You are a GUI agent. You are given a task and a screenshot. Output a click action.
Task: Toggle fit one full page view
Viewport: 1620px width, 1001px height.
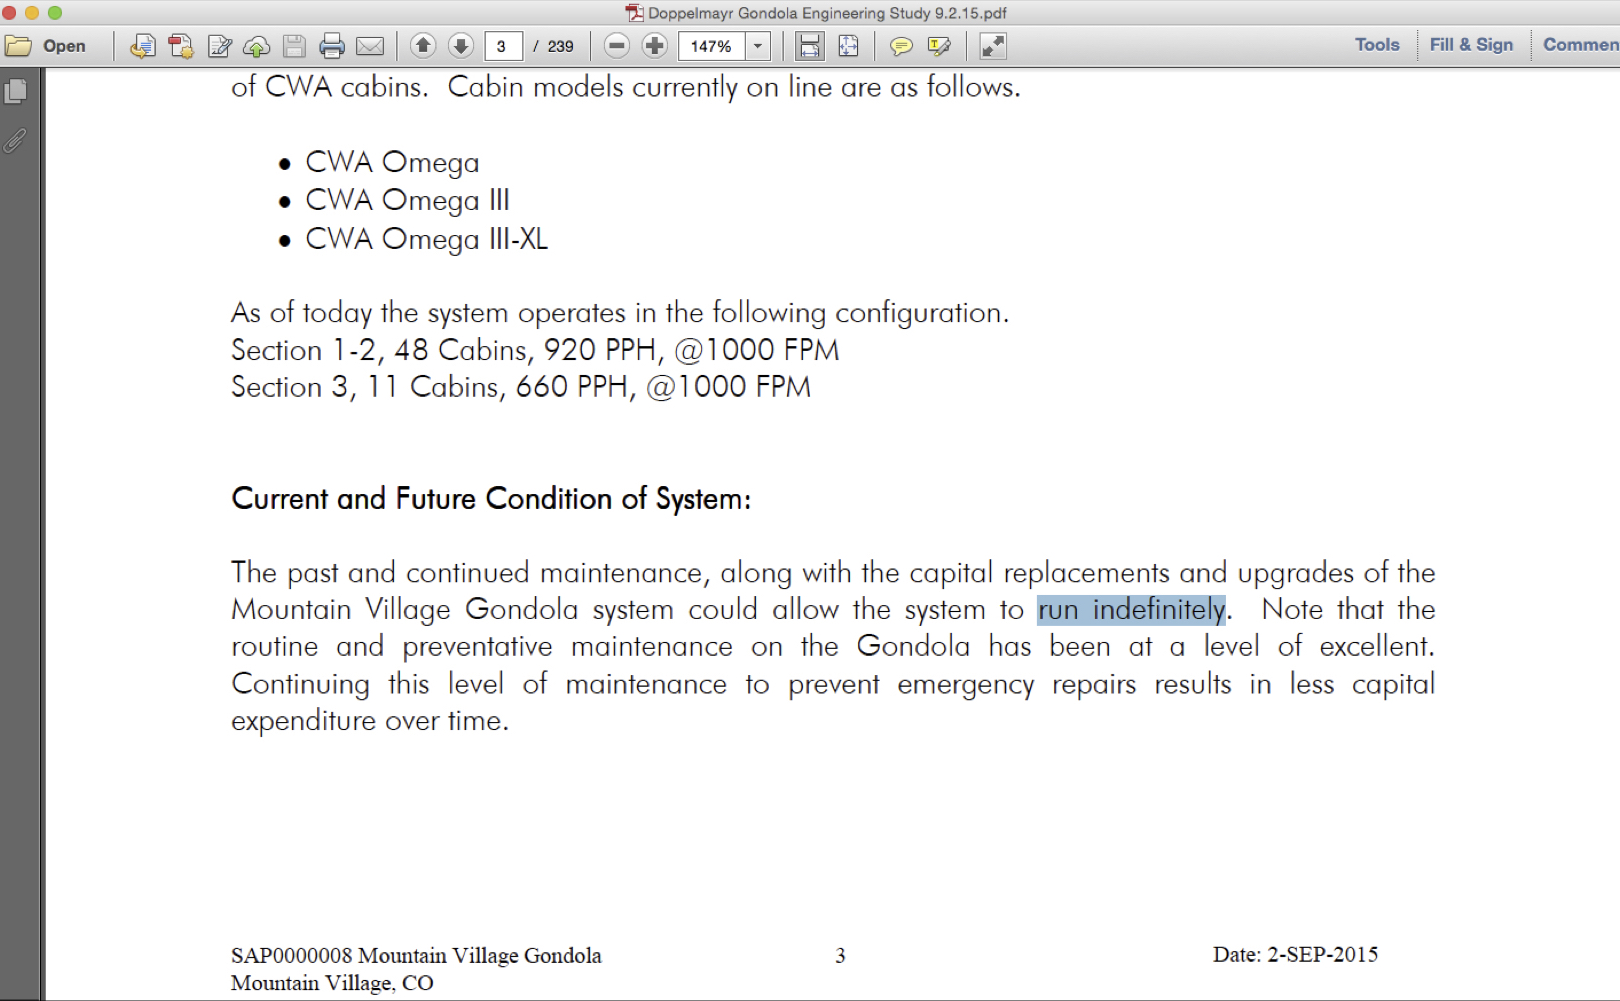tap(848, 46)
